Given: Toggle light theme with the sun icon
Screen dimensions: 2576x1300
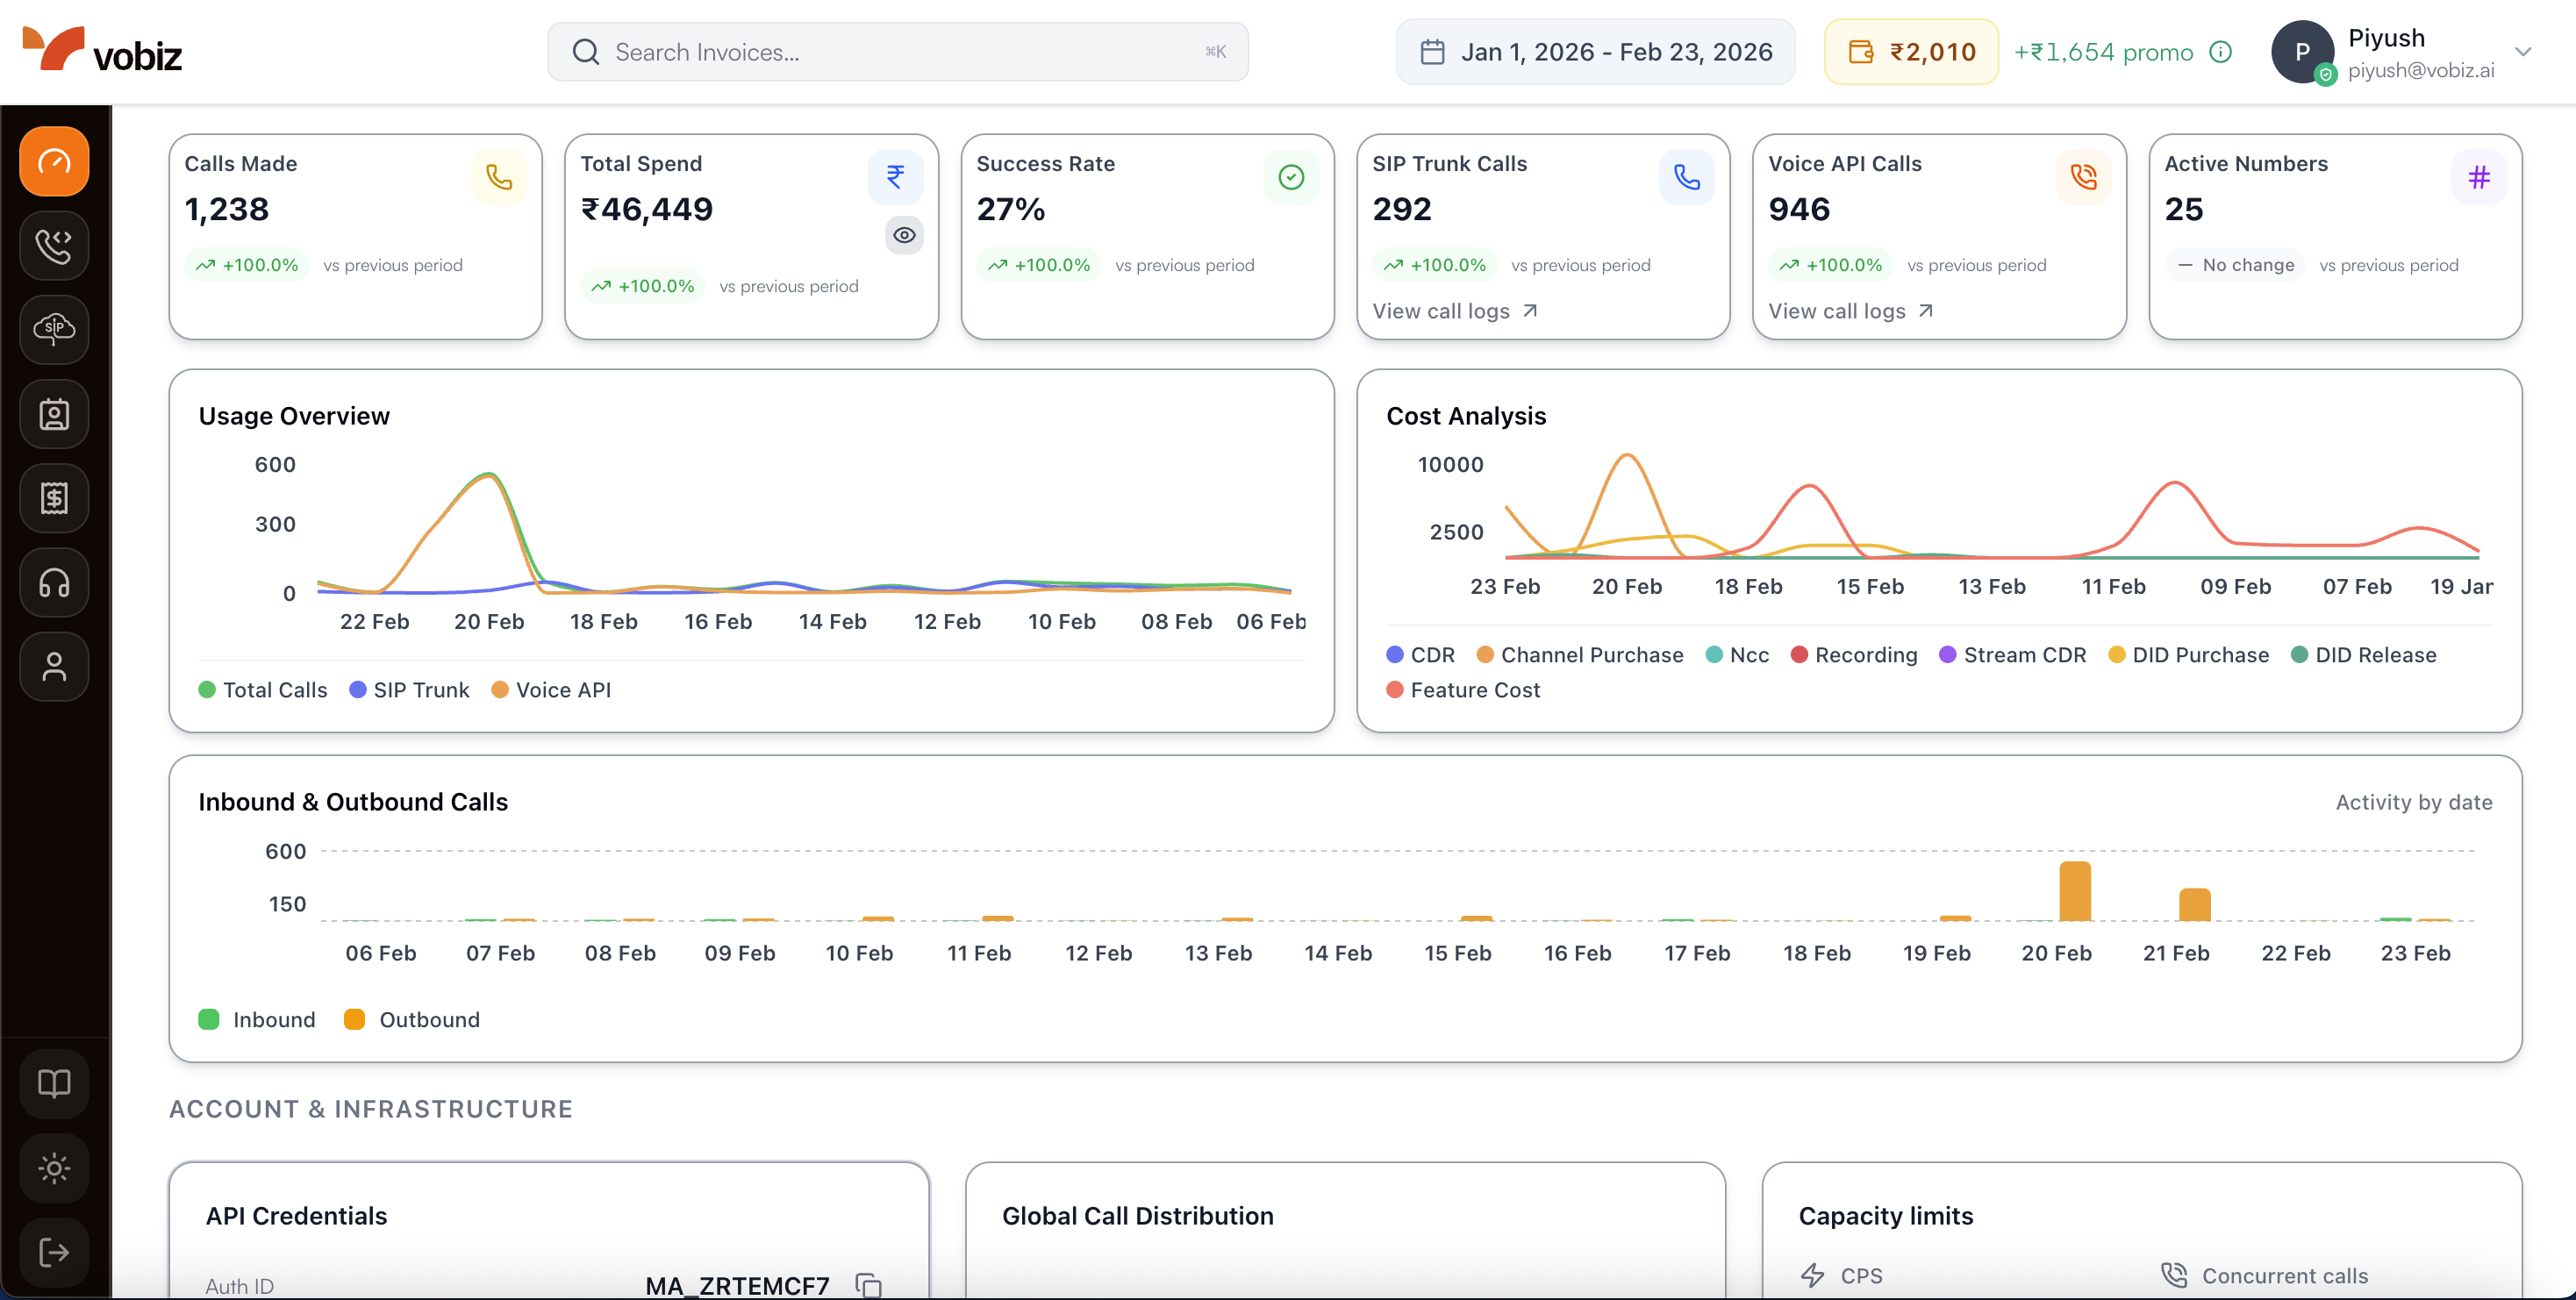Looking at the screenshot, I should point(54,1168).
